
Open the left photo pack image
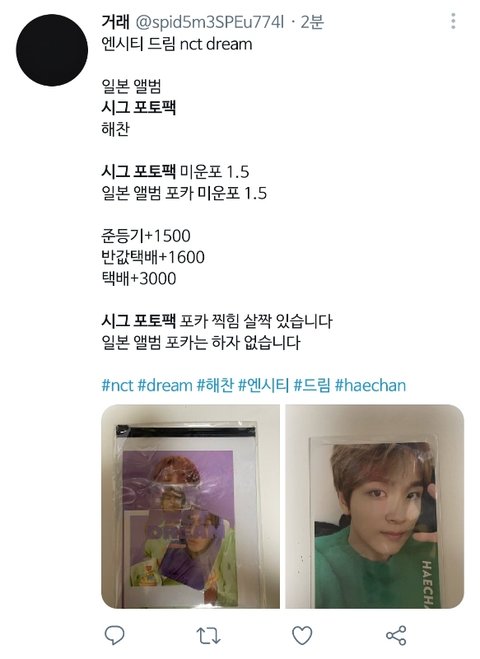[x=190, y=506]
